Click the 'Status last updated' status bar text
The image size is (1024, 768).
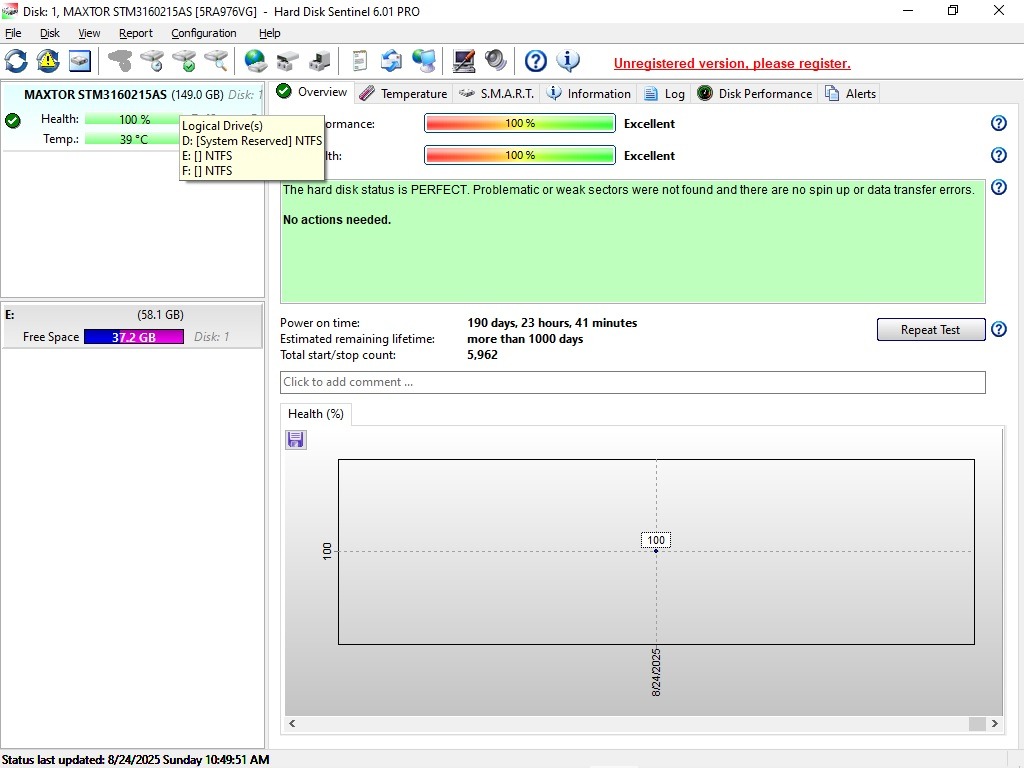pyautogui.click(x=136, y=760)
